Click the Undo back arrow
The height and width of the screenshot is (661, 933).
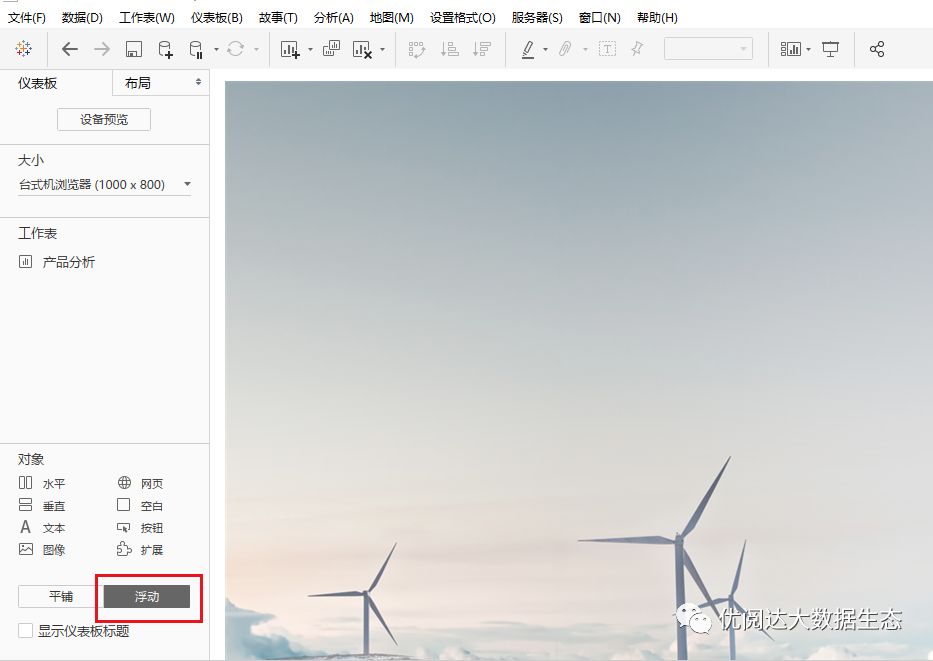coord(70,49)
